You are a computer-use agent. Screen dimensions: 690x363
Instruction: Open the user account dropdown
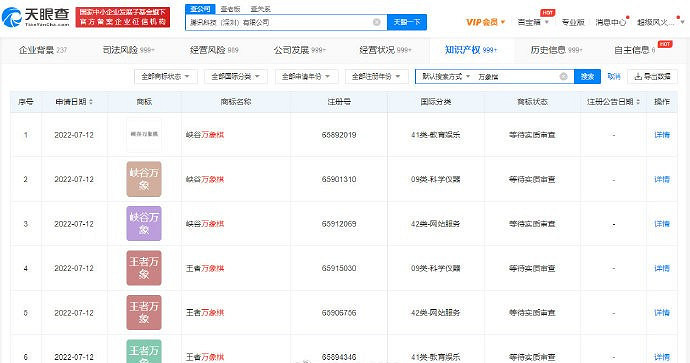click(x=660, y=22)
